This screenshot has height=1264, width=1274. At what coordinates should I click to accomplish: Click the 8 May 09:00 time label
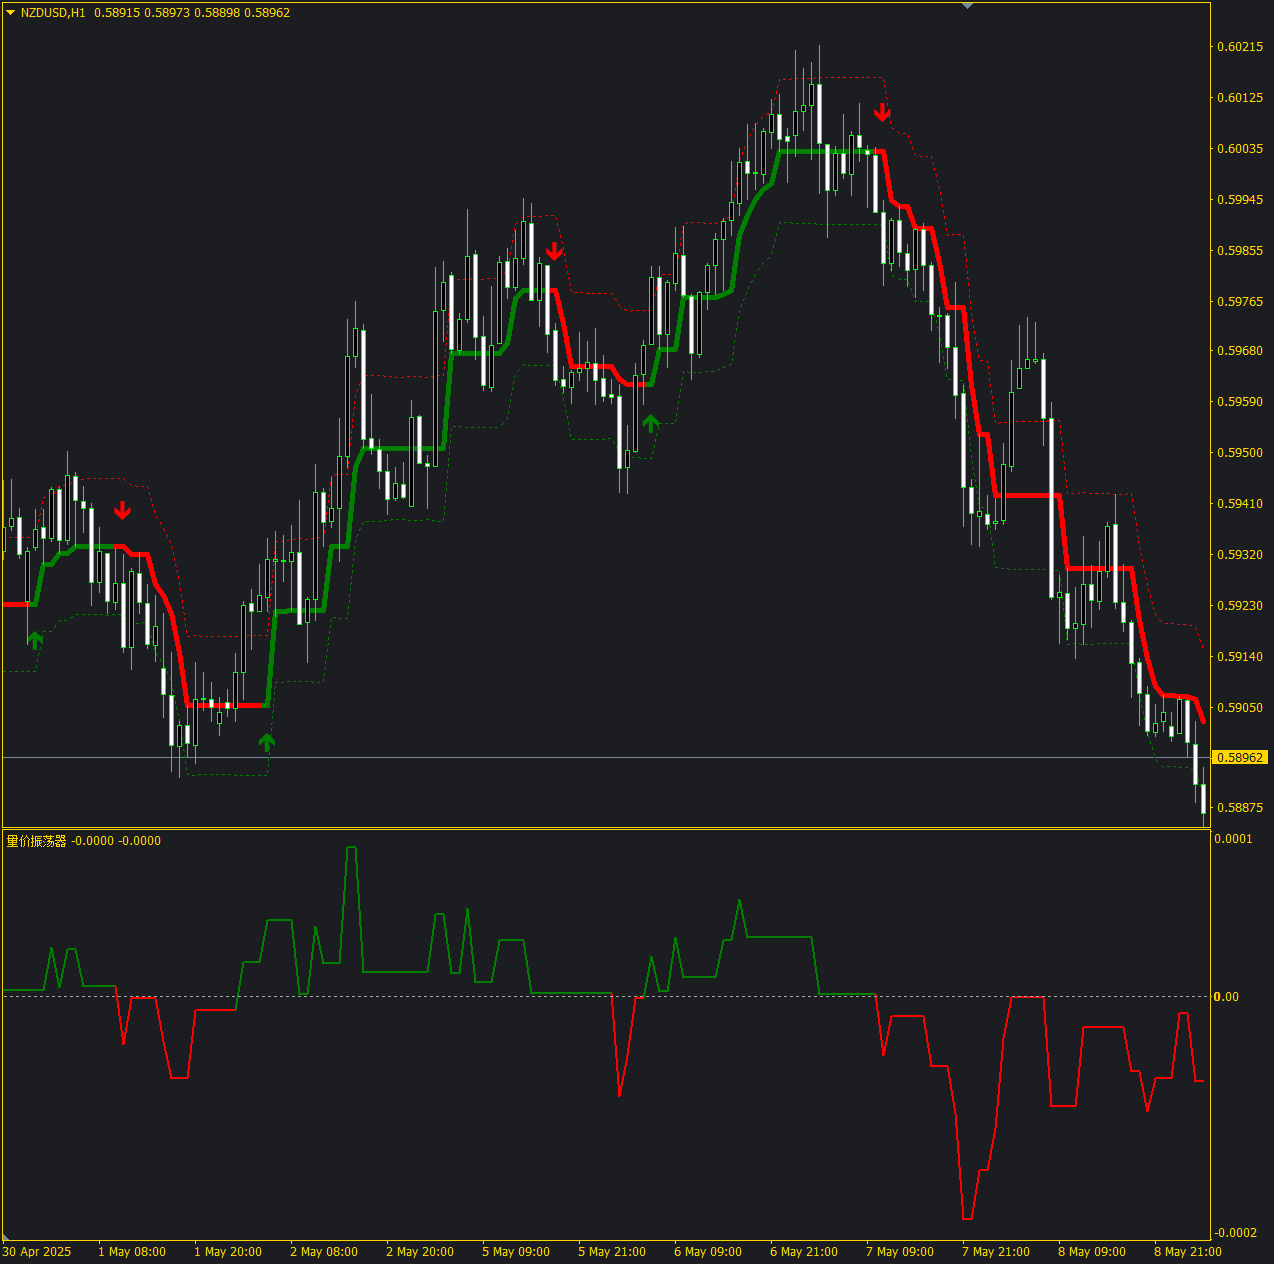[x=1092, y=1251]
